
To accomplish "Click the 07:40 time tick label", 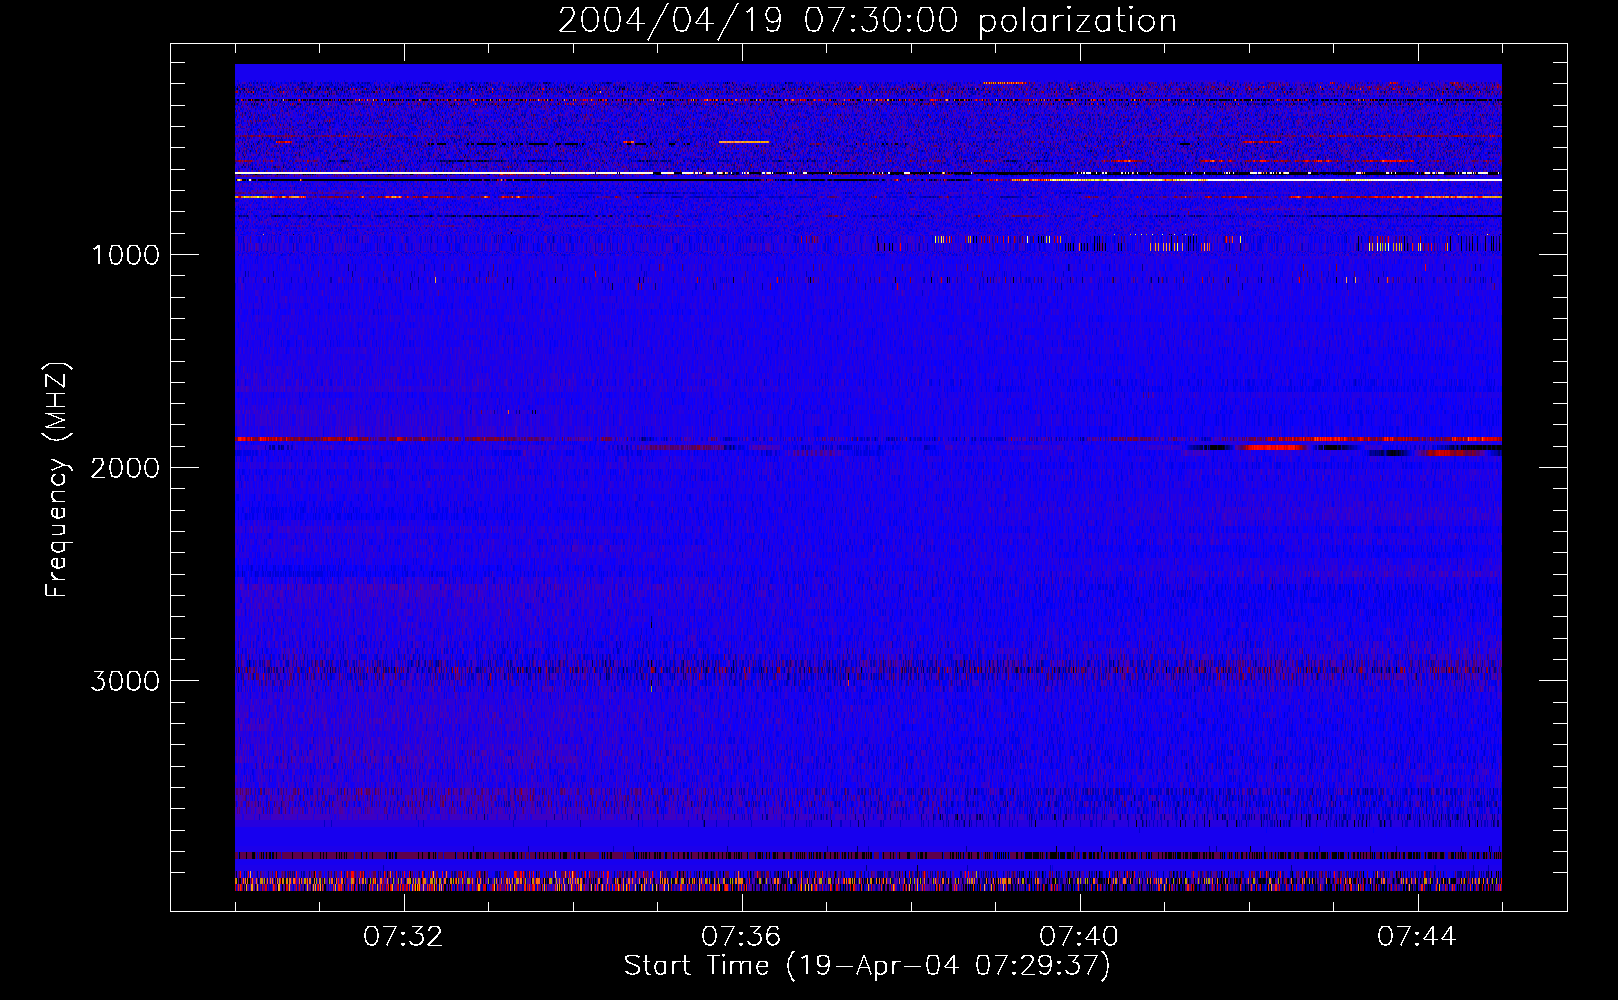I will 1079,937.
